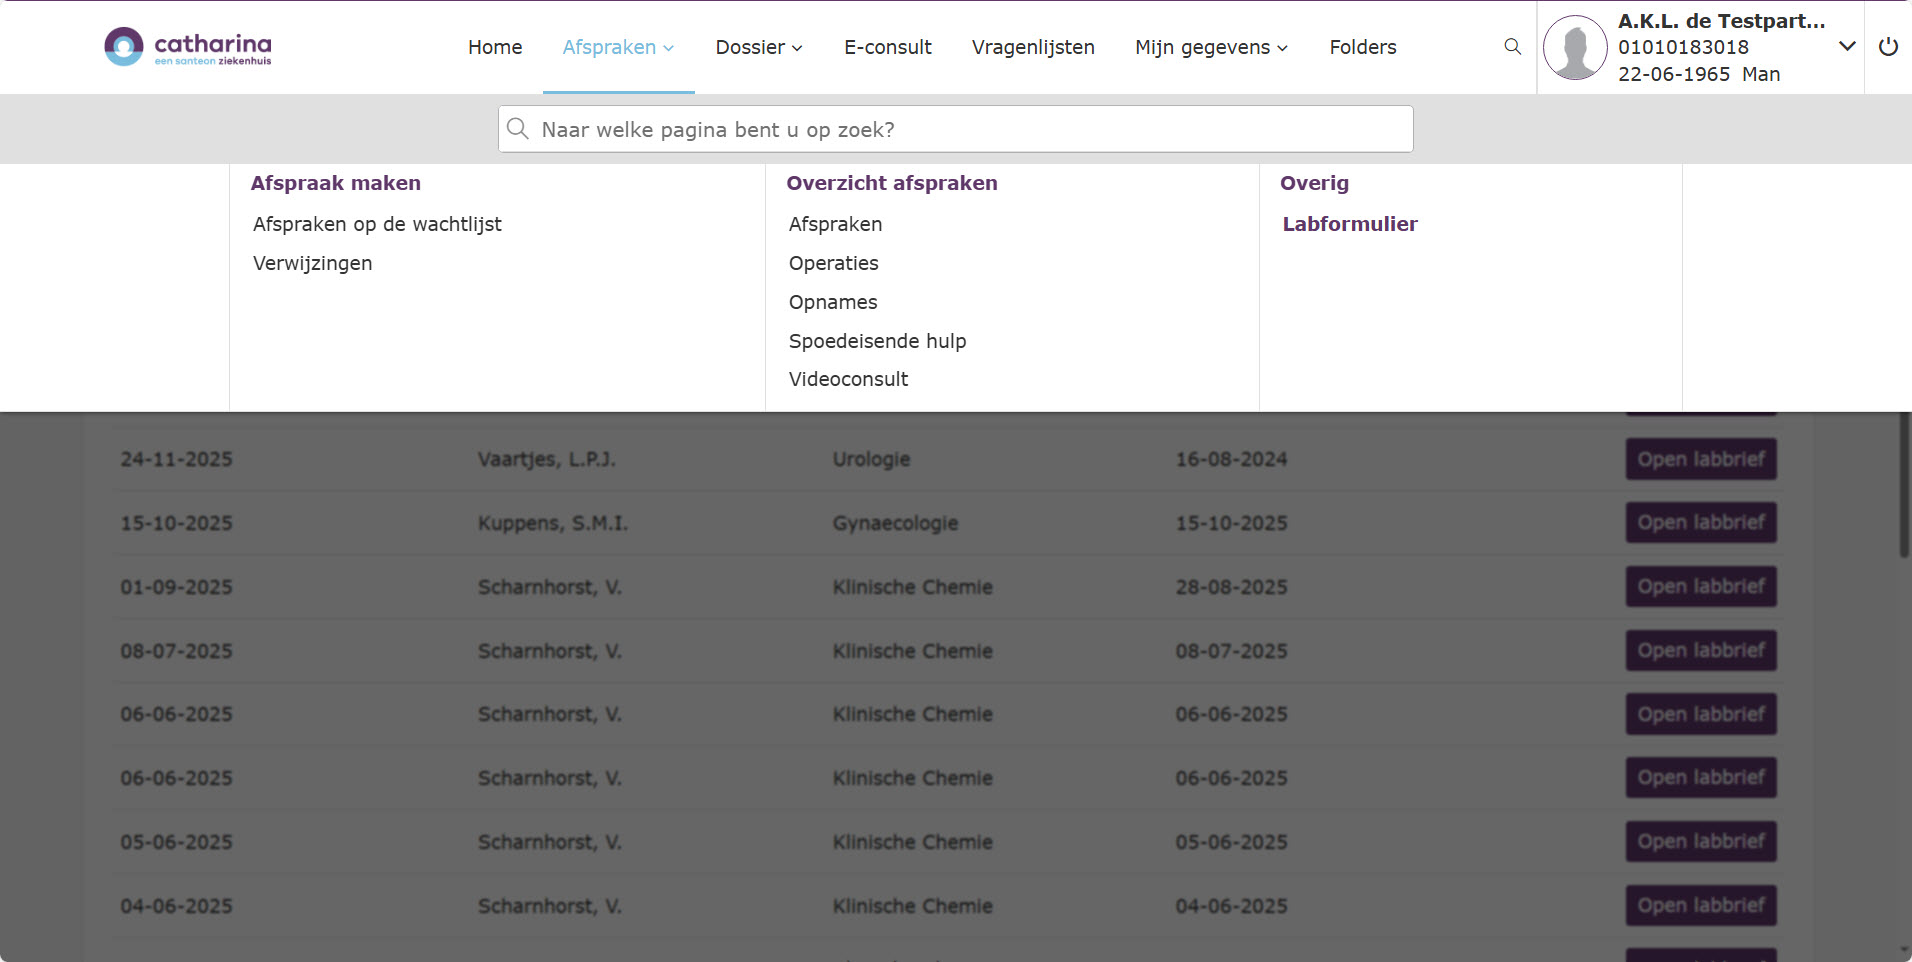The width and height of the screenshot is (1912, 962).
Task: Open the Operaties overview link
Action: [x=833, y=263]
